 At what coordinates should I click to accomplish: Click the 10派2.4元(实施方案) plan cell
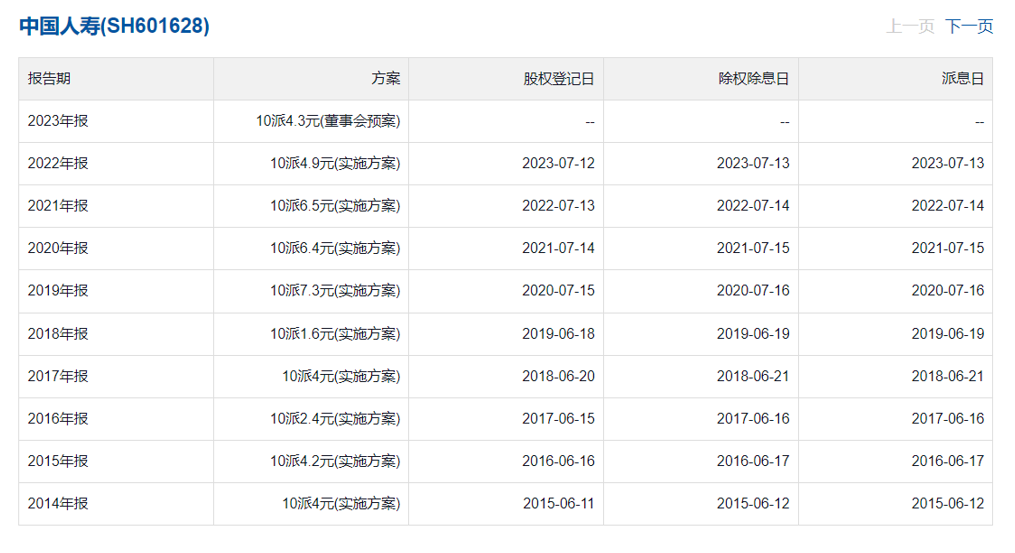pos(335,418)
